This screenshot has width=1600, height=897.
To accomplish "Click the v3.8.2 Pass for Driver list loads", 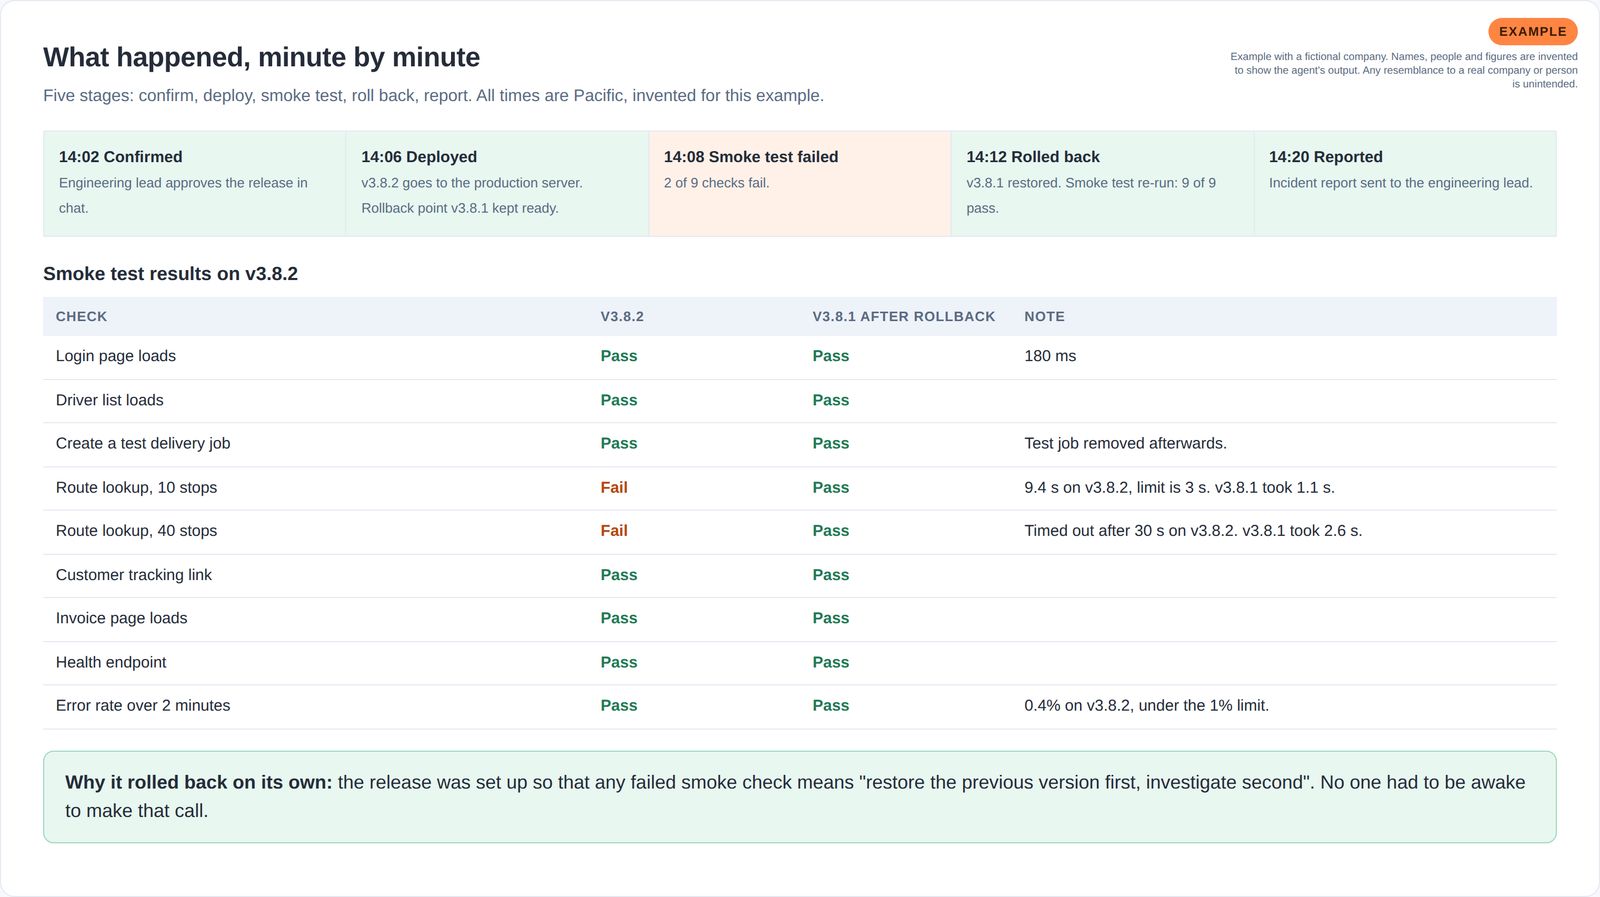I will [619, 400].
